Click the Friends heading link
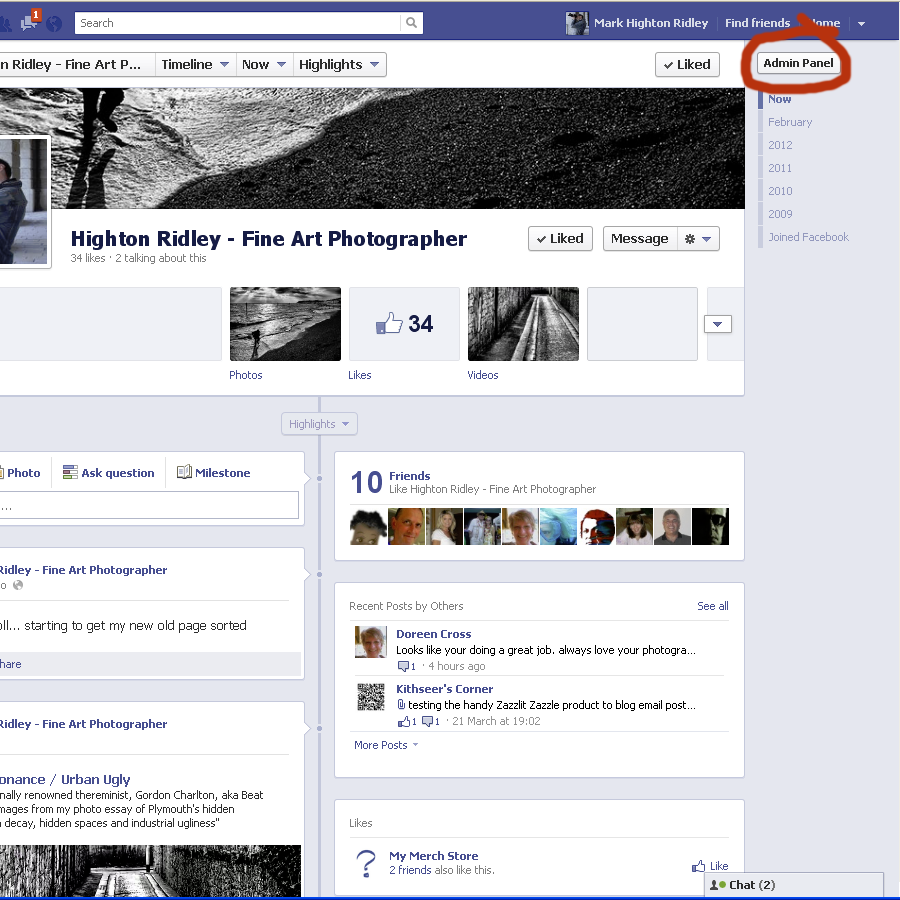The image size is (900, 900). click(x=409, y=476)
